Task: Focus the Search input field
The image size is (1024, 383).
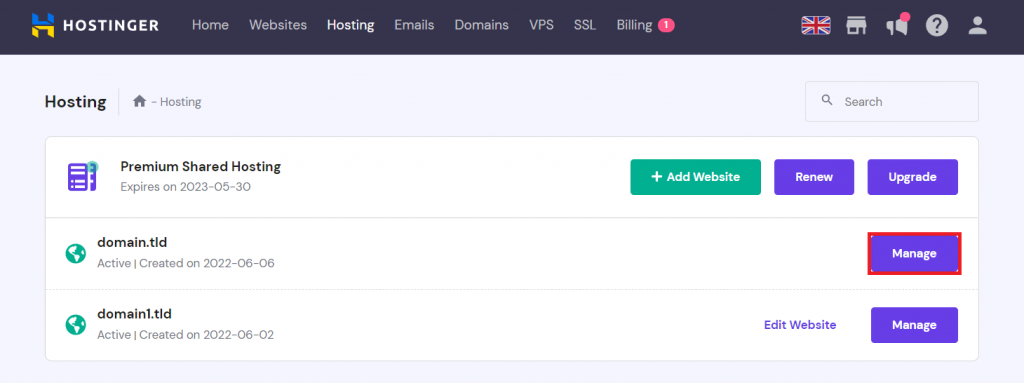Action: pos(891,101)
